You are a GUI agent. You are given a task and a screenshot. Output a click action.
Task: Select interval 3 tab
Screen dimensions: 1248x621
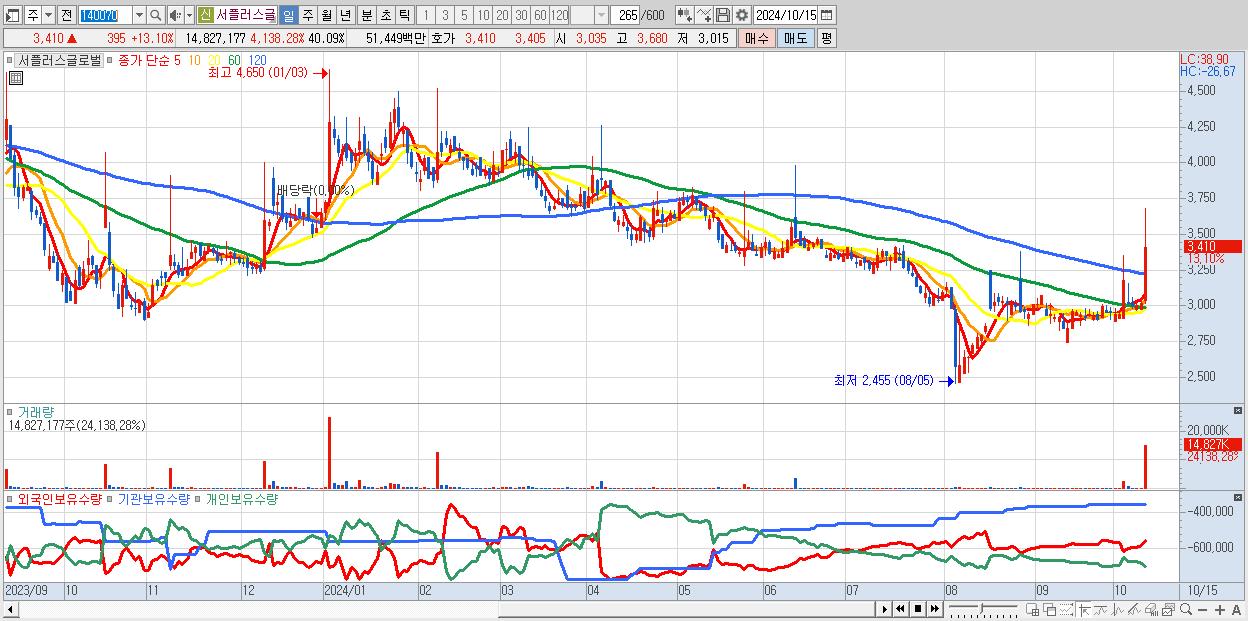[445, 15]
